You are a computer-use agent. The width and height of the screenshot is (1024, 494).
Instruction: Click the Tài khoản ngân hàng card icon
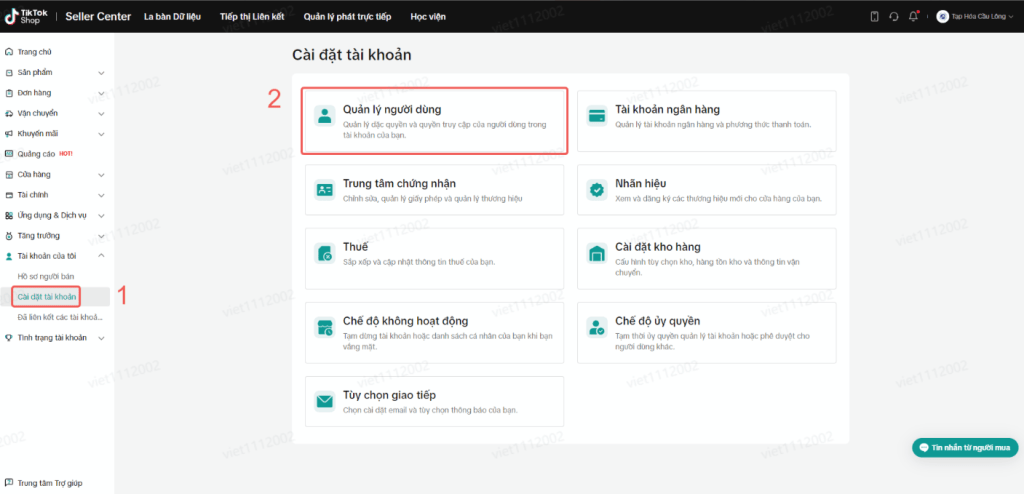tap(597, 114)
